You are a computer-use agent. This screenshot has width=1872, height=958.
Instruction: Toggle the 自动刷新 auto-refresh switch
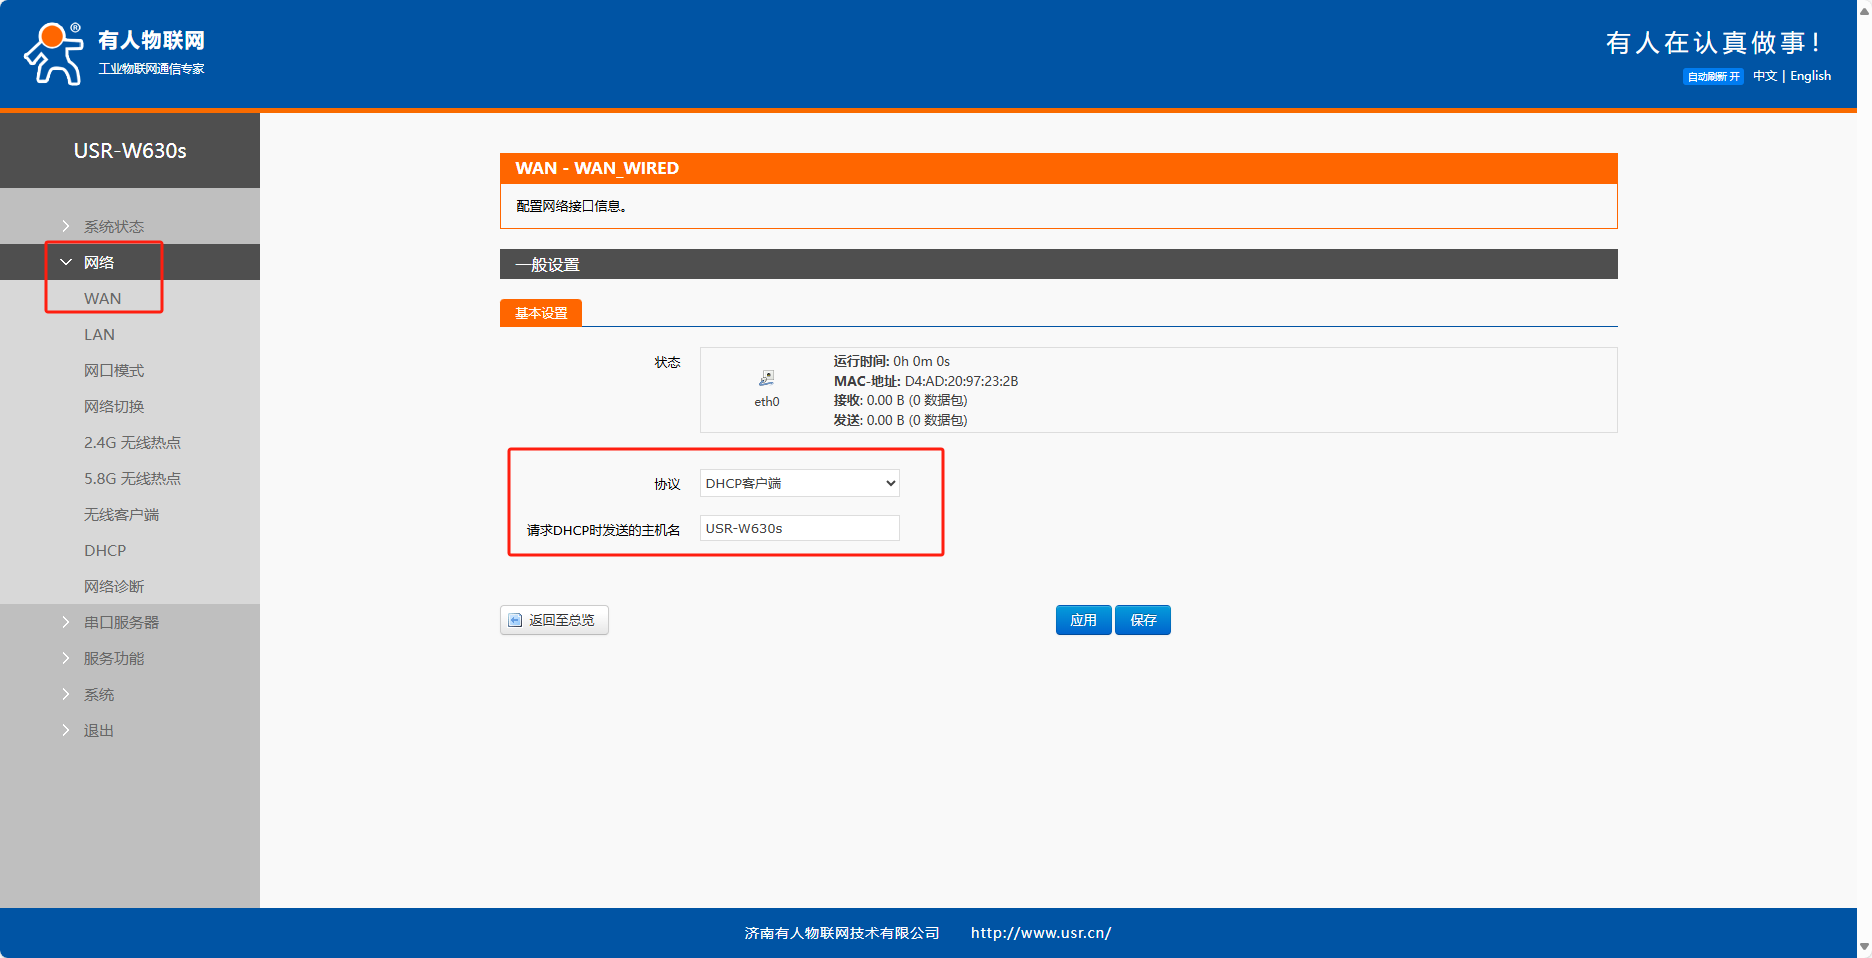1713,77
